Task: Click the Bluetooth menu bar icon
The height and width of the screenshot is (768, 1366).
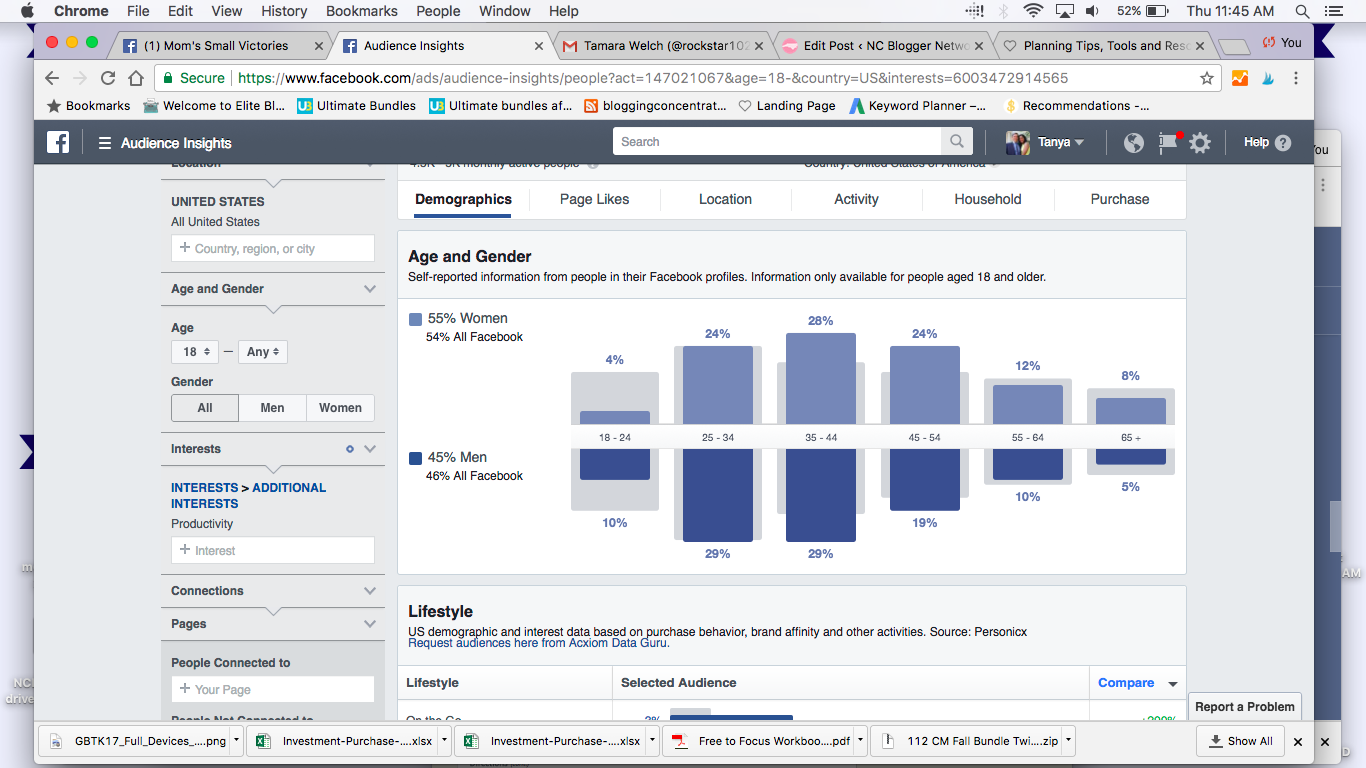Action: point(1003,11)
